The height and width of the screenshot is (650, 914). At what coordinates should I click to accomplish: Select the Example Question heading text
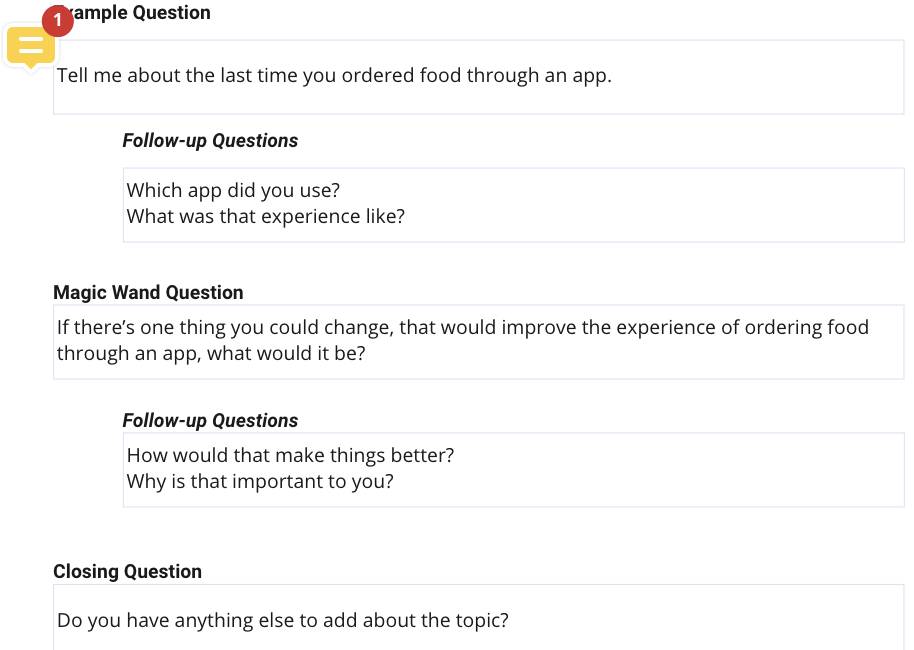click(132, 12)
